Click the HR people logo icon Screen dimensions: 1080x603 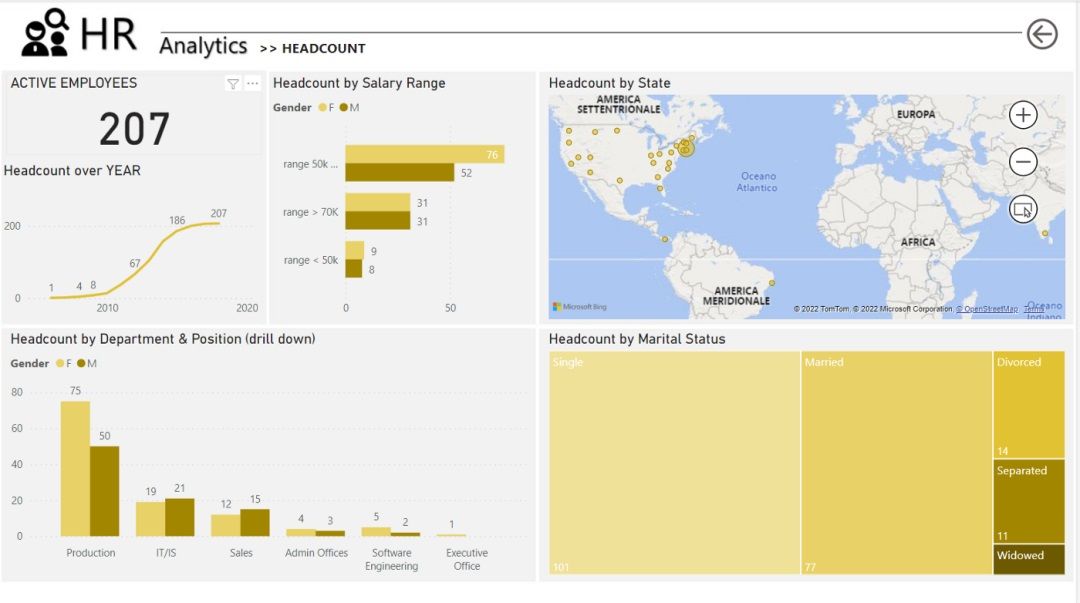(45, 32)
